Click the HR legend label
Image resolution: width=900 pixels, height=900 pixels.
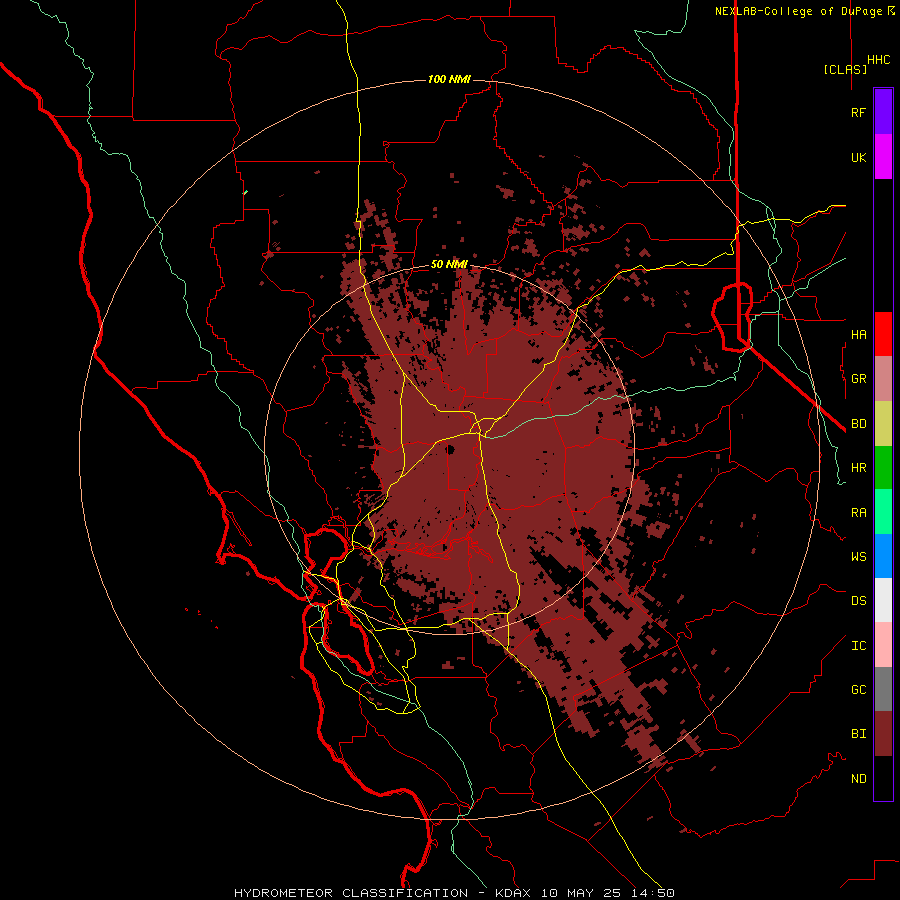858,468
